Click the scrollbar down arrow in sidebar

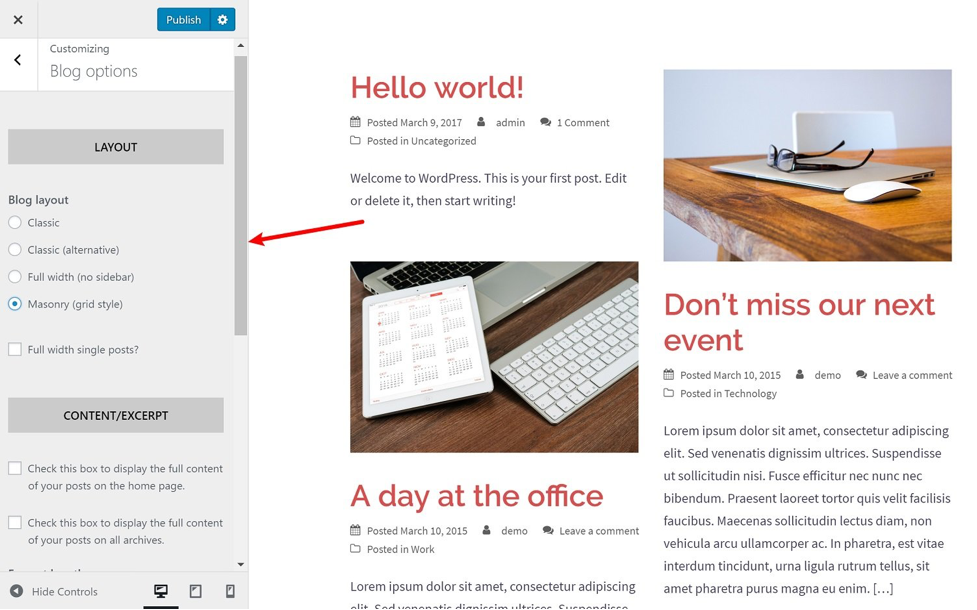click(x=241, y=565)
